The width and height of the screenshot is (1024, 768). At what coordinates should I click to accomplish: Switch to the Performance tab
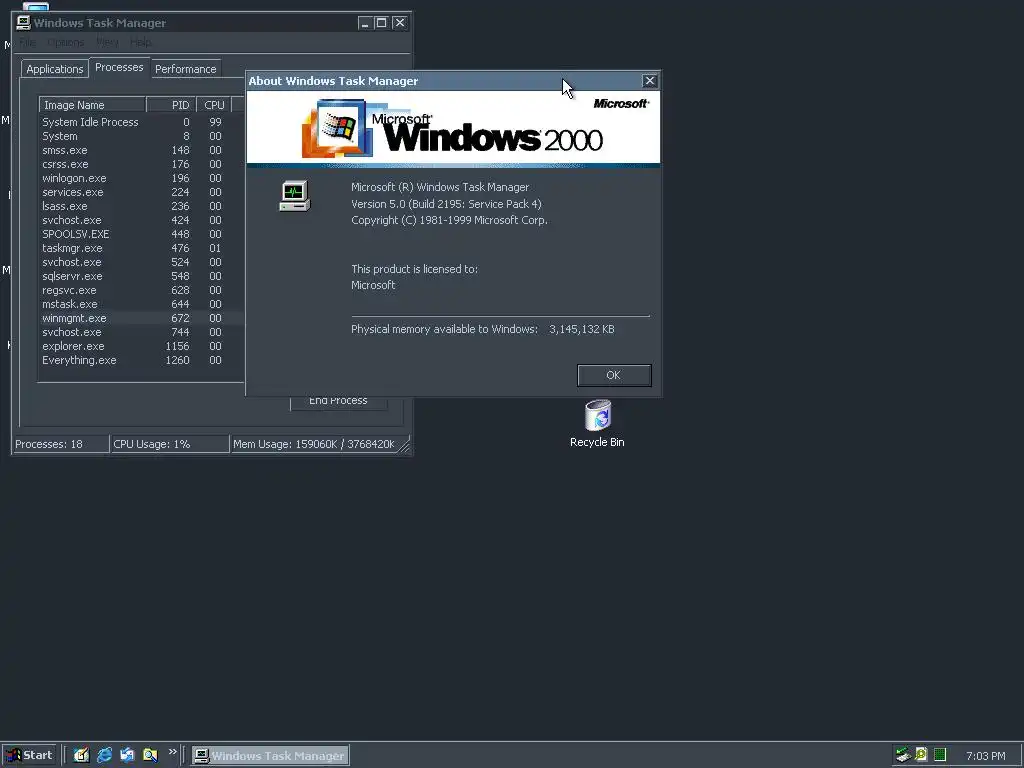185,69
